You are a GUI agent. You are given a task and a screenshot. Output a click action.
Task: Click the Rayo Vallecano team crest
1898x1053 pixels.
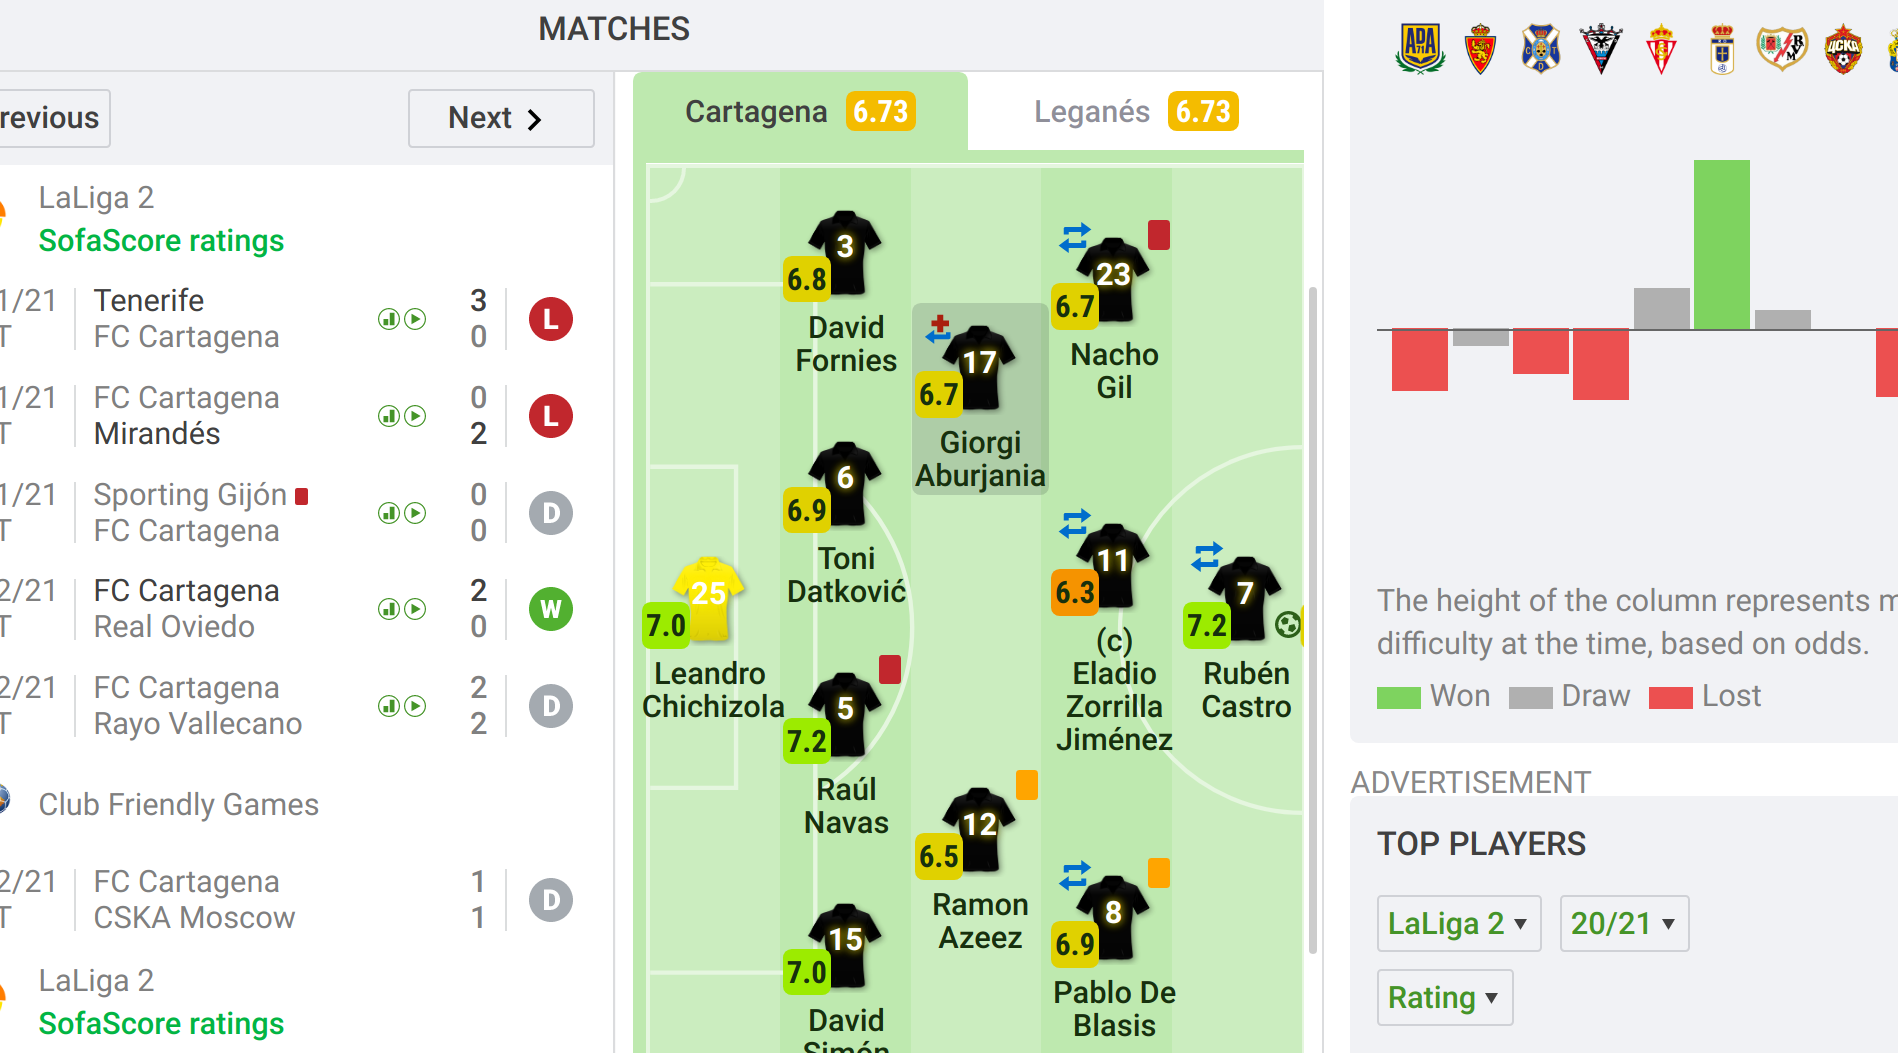click(1782, 48)
